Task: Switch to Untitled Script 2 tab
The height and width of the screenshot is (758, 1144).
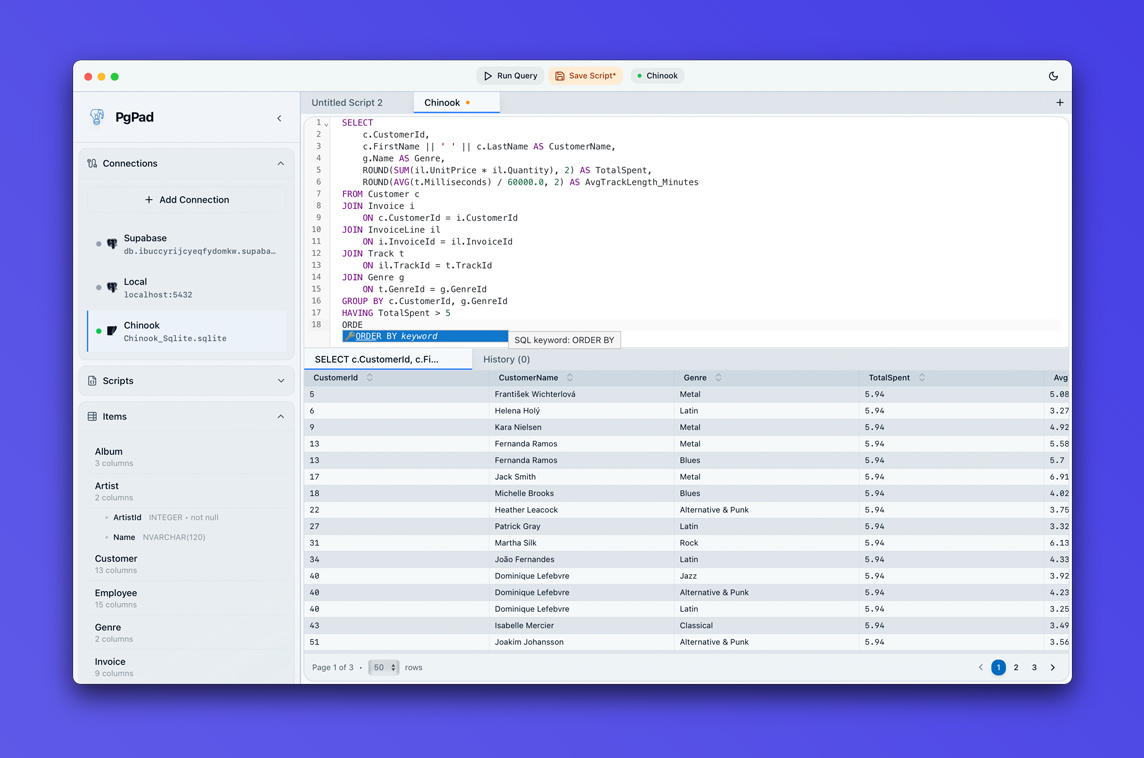Action: (347, 102)
